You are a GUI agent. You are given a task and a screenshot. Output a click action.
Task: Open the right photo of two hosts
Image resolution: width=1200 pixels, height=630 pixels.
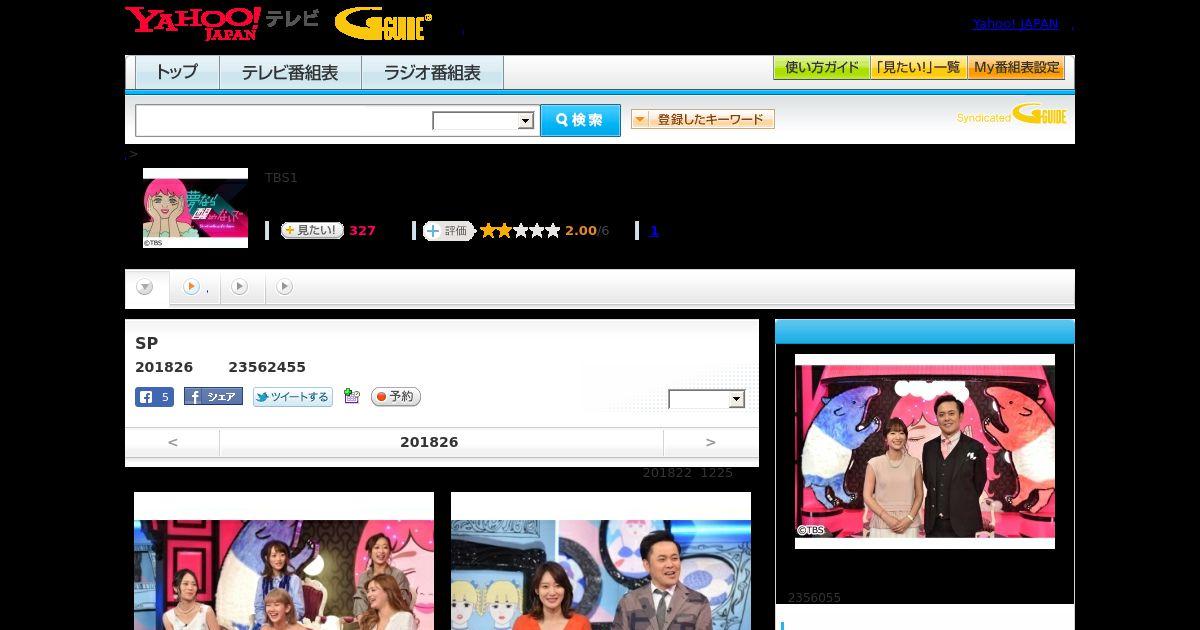coord(601,561)
